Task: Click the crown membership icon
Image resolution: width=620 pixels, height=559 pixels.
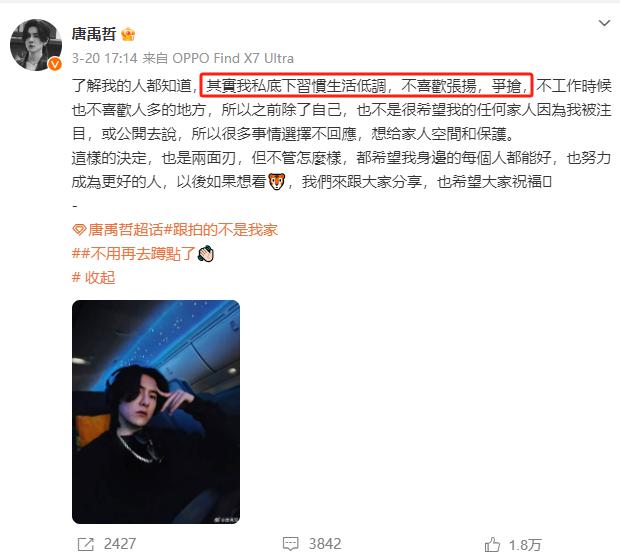Action: click(x=128, y=34)
